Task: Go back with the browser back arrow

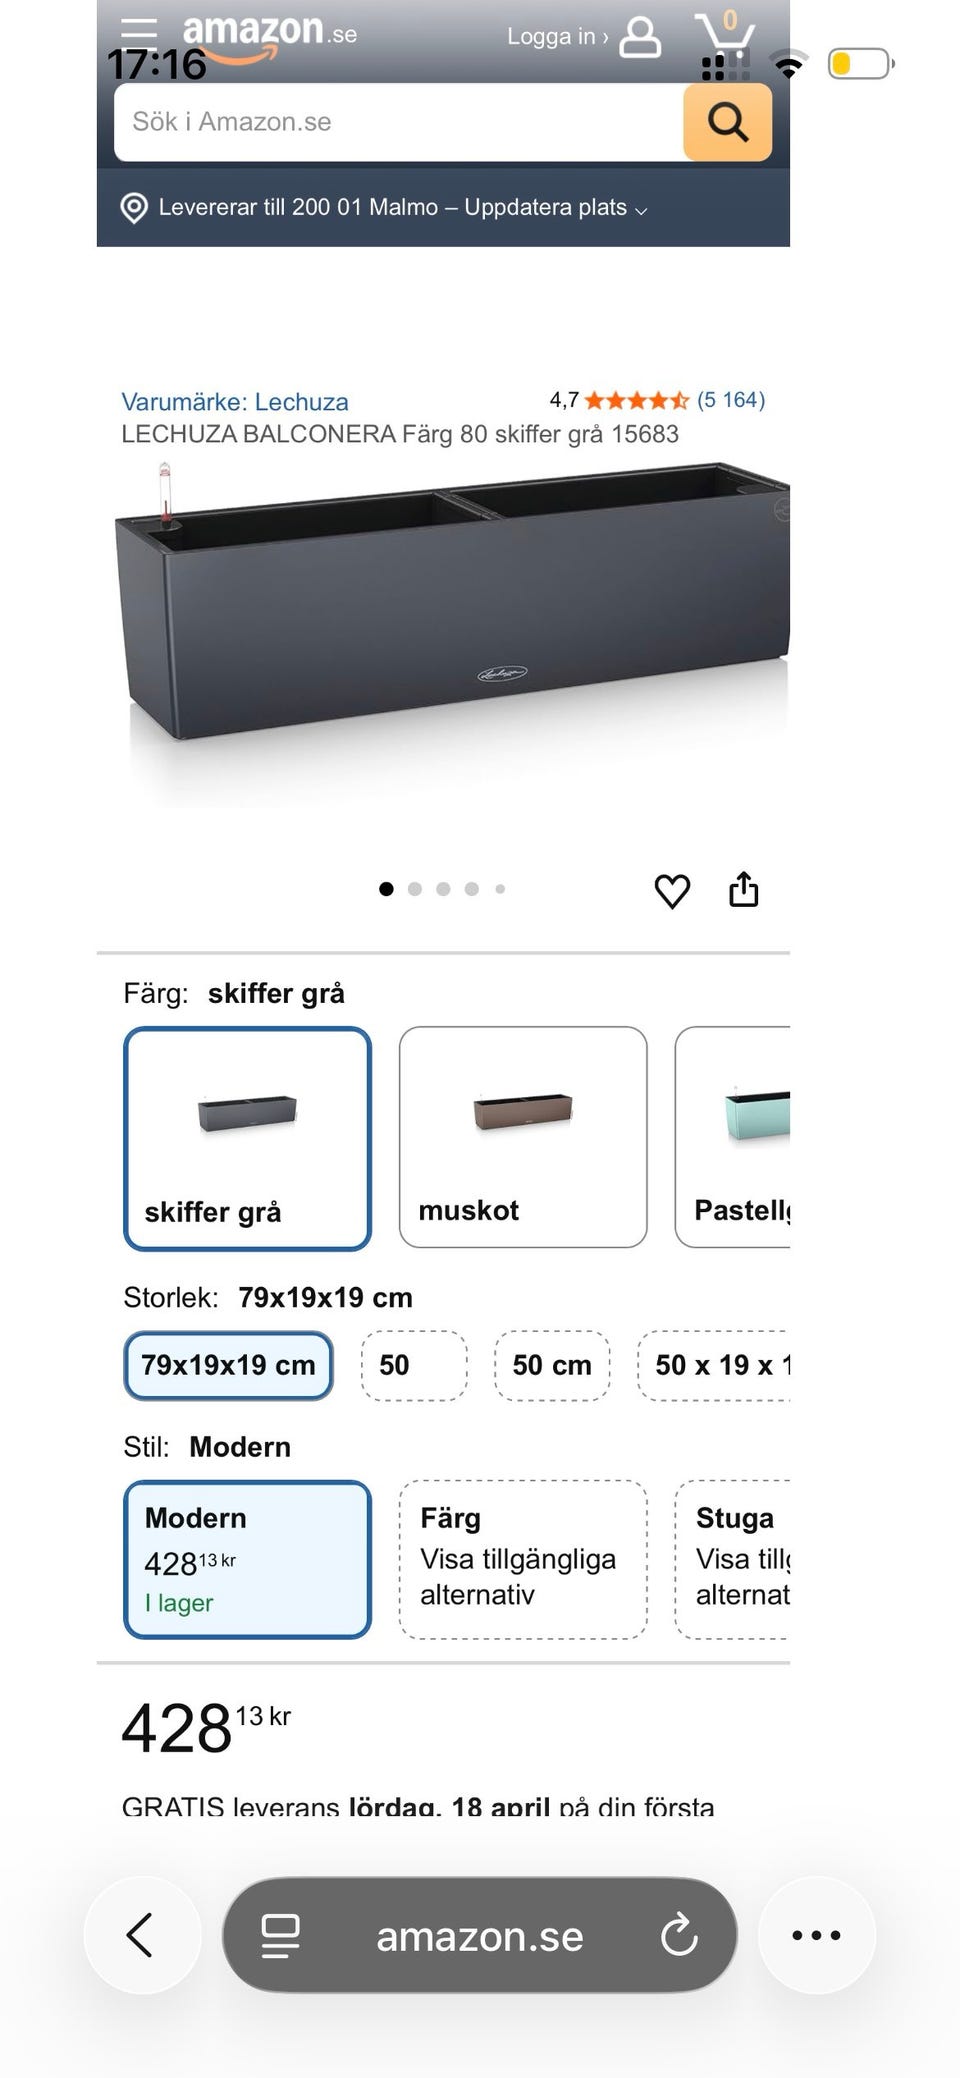Action: tap(141, 1934)
